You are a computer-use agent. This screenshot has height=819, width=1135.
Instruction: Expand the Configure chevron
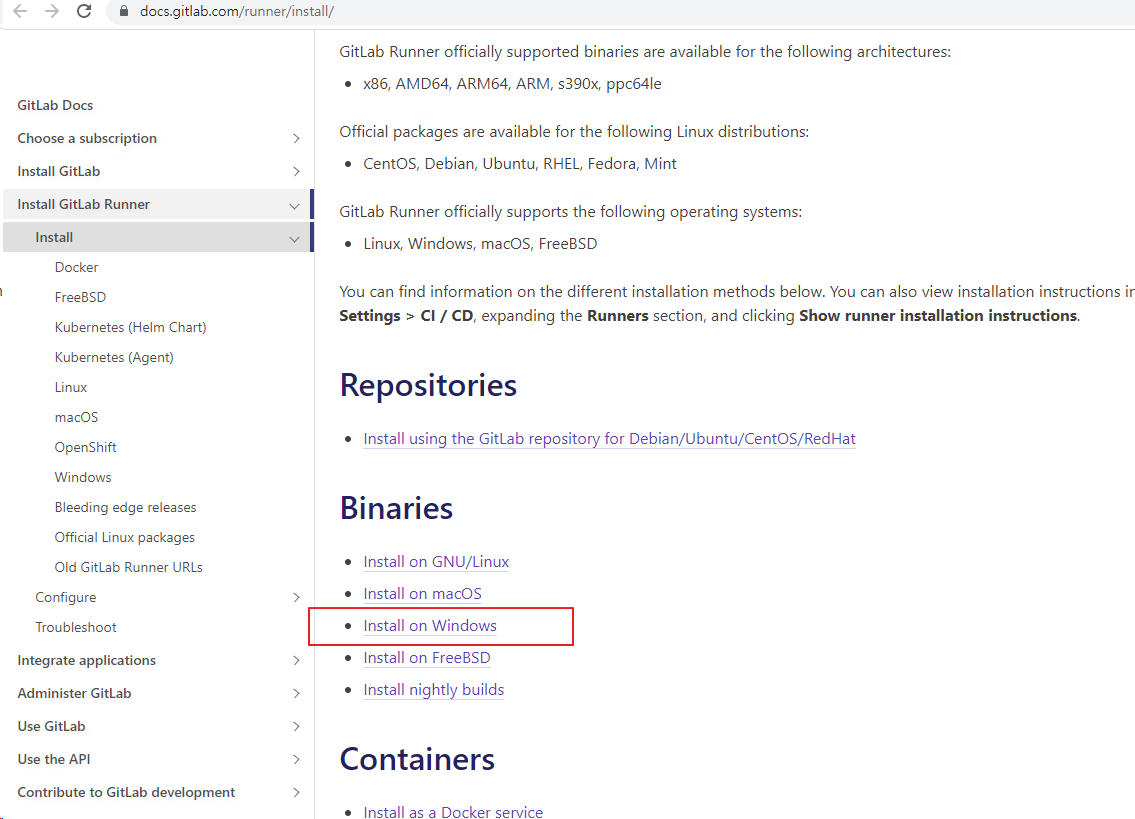(x=296, y=597)
